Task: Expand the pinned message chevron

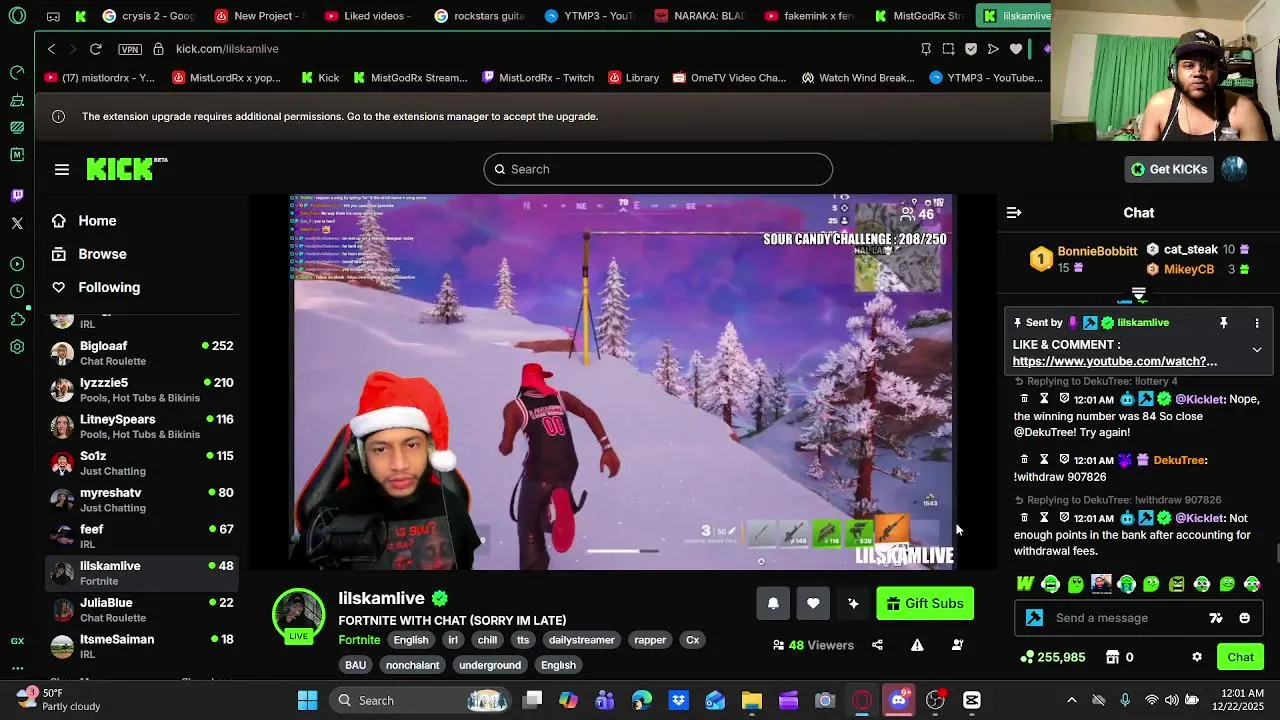Action: pyautogui.click(x=1257, y=350)
